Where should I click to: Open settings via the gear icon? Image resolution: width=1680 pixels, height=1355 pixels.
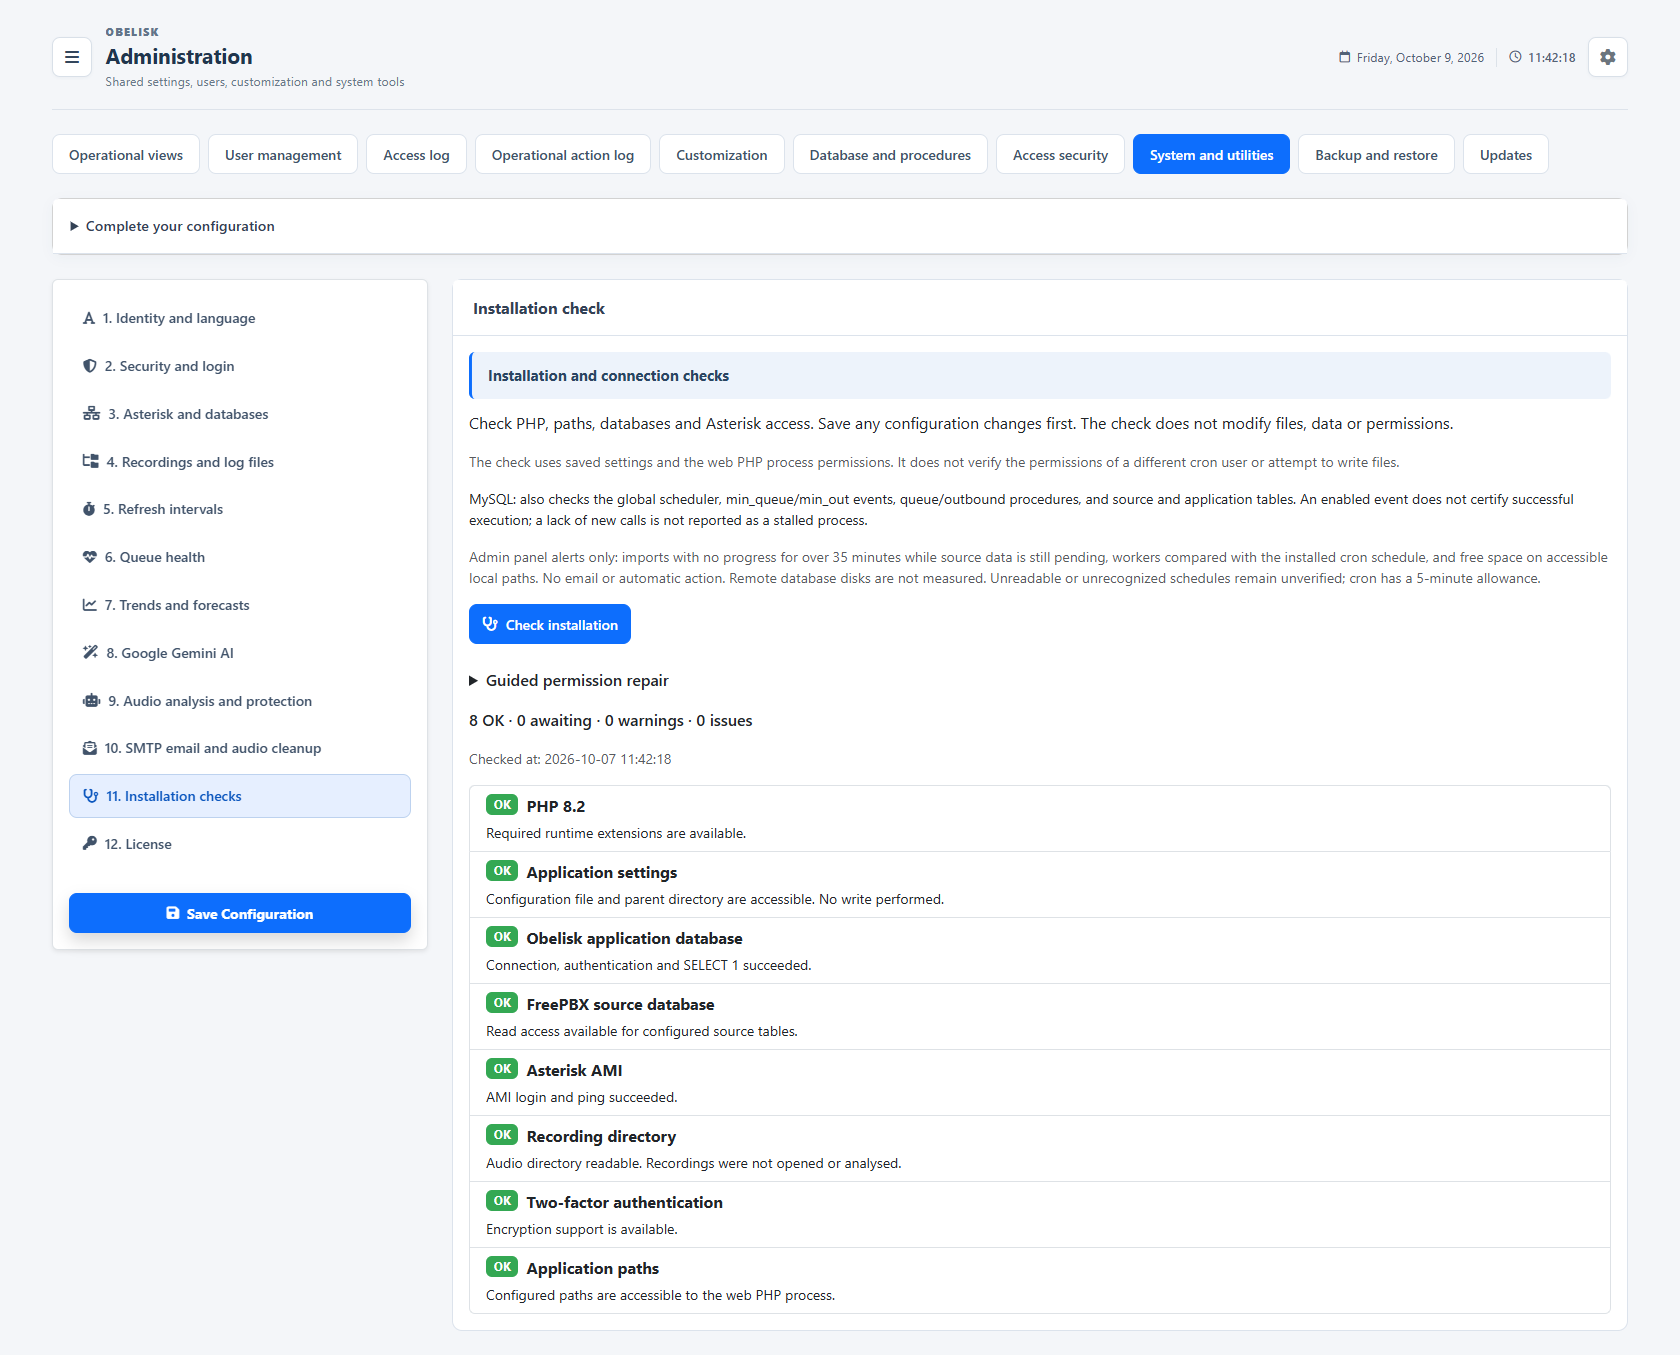(x=1607, y=57)
